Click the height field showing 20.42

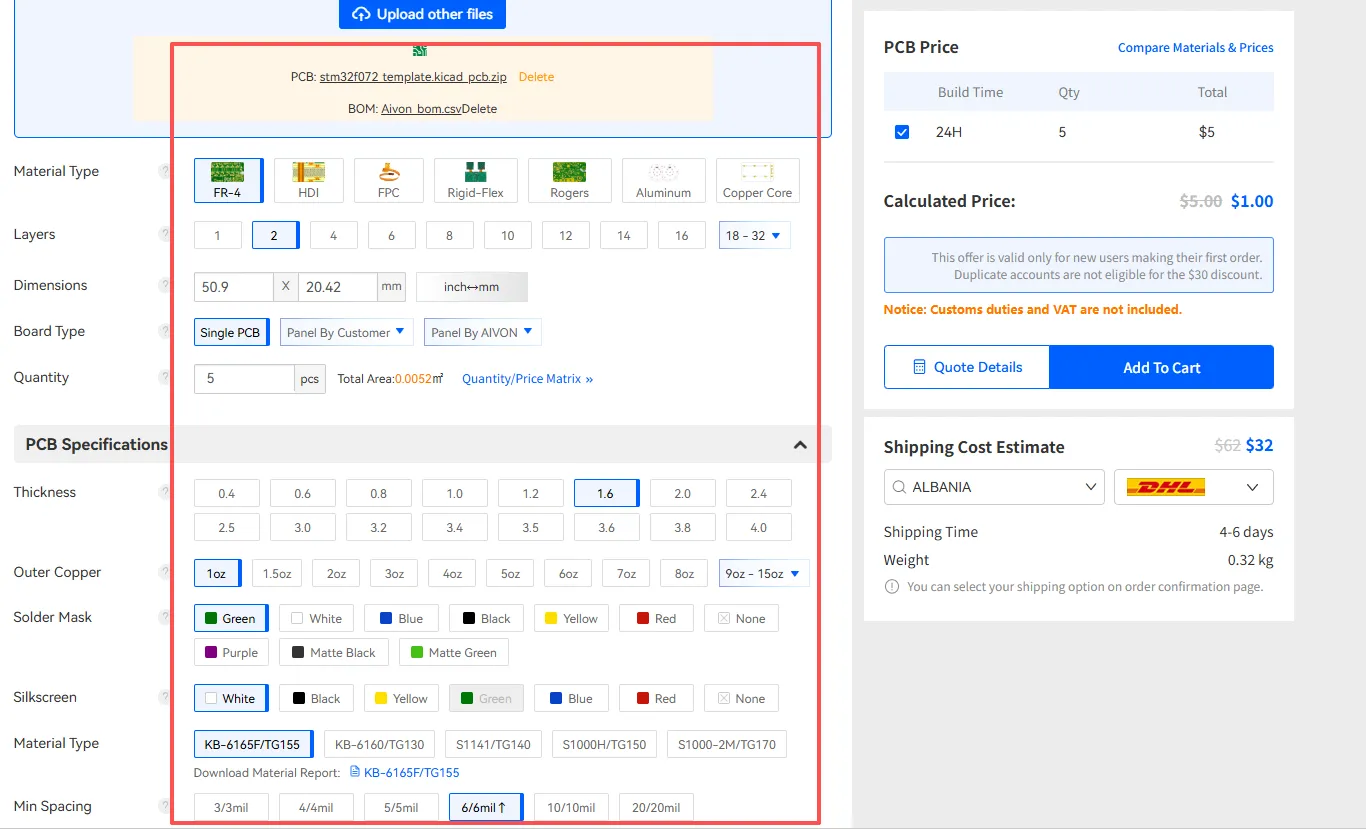(x=337, y=287)
